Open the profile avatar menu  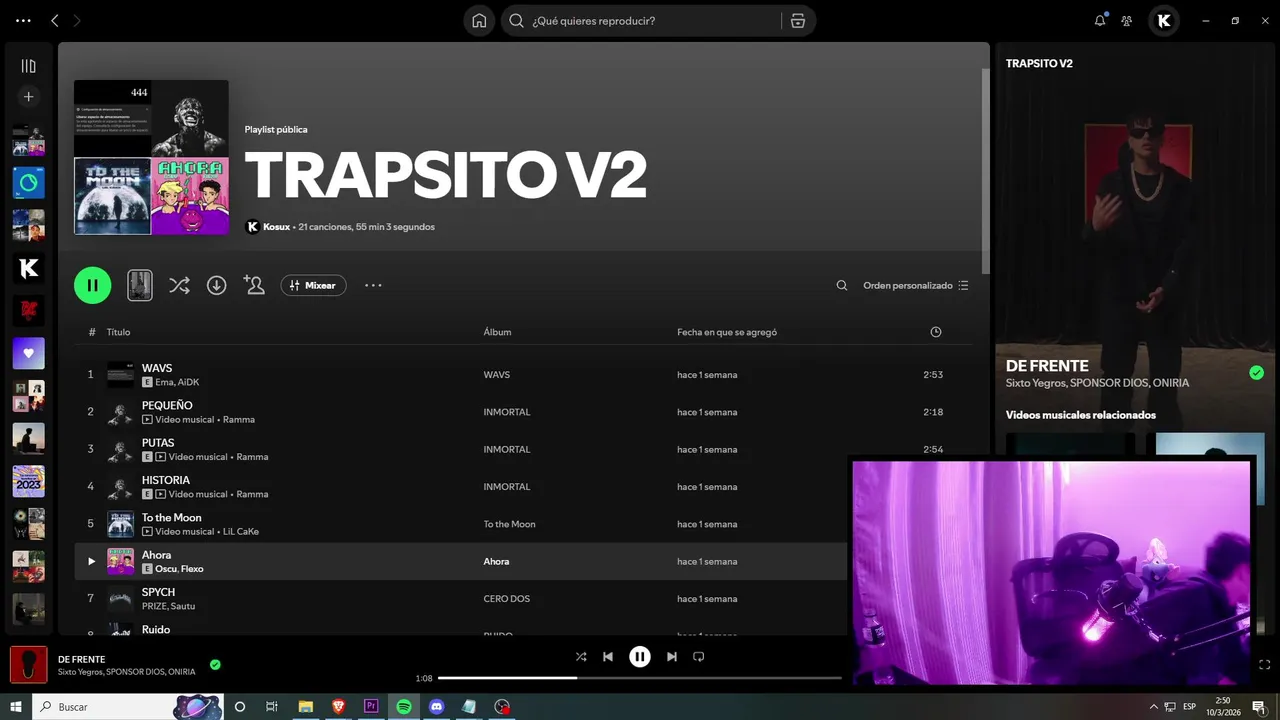click(x=1164, y=20)
